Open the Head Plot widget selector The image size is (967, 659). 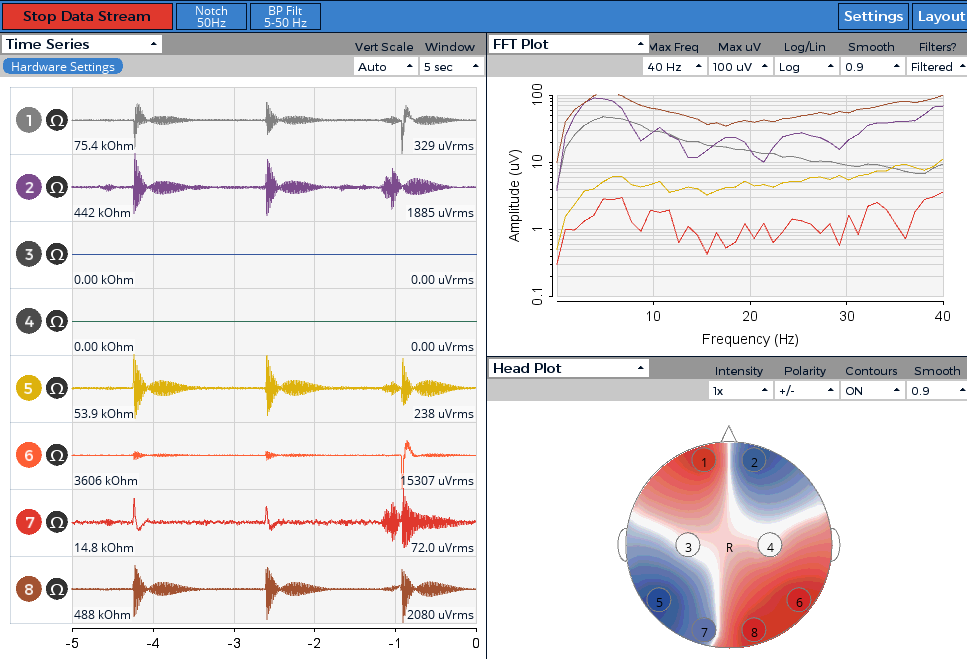click(569, 369)
